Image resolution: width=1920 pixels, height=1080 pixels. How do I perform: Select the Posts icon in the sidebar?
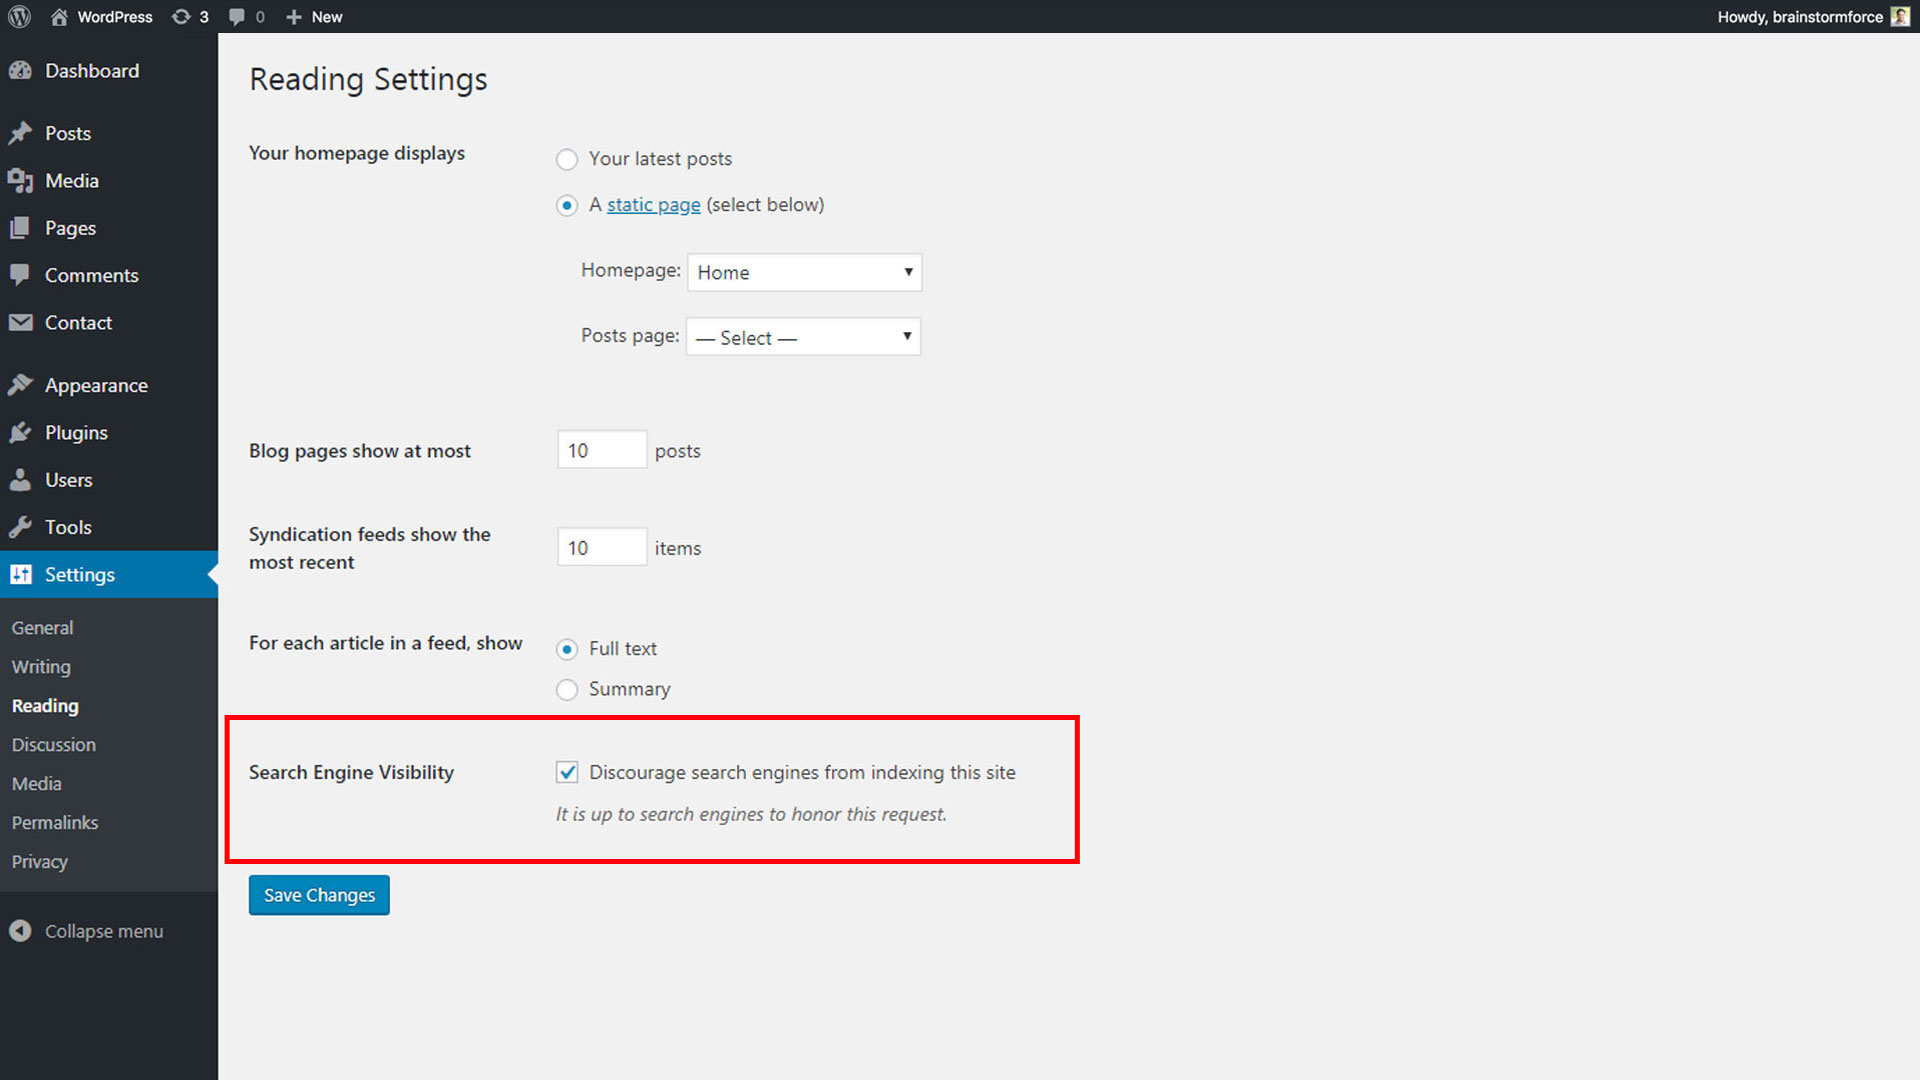click(22, 132)
